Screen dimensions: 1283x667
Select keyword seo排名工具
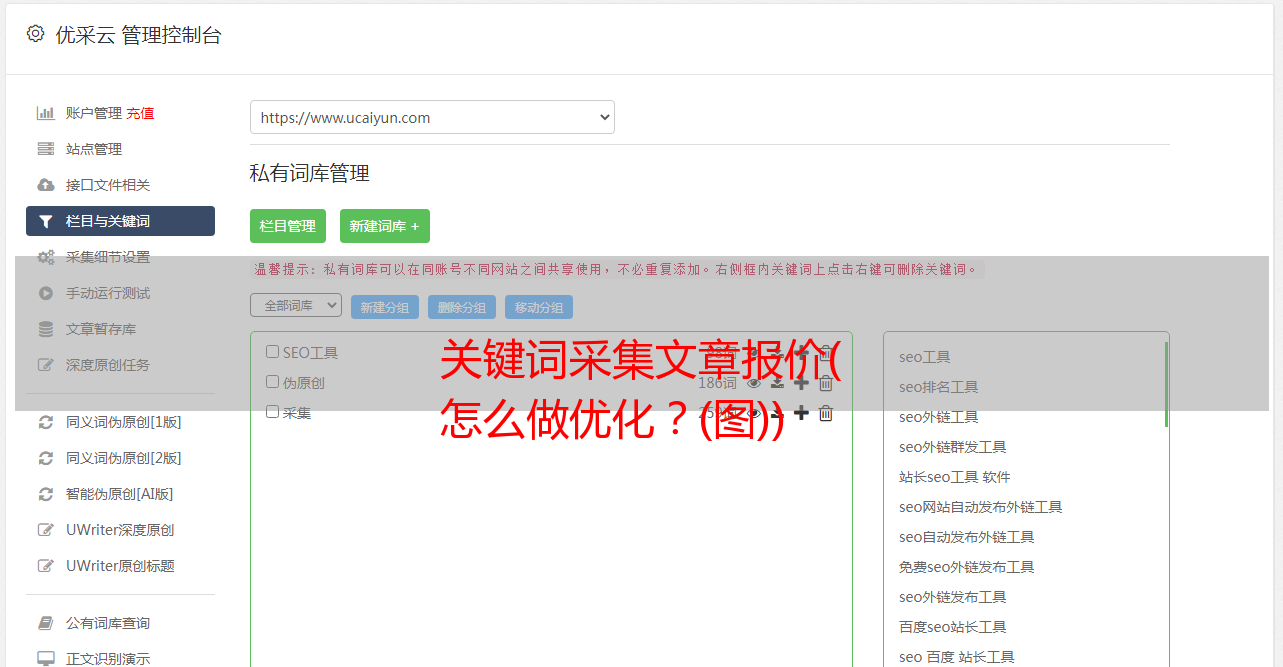coord(939,387)
